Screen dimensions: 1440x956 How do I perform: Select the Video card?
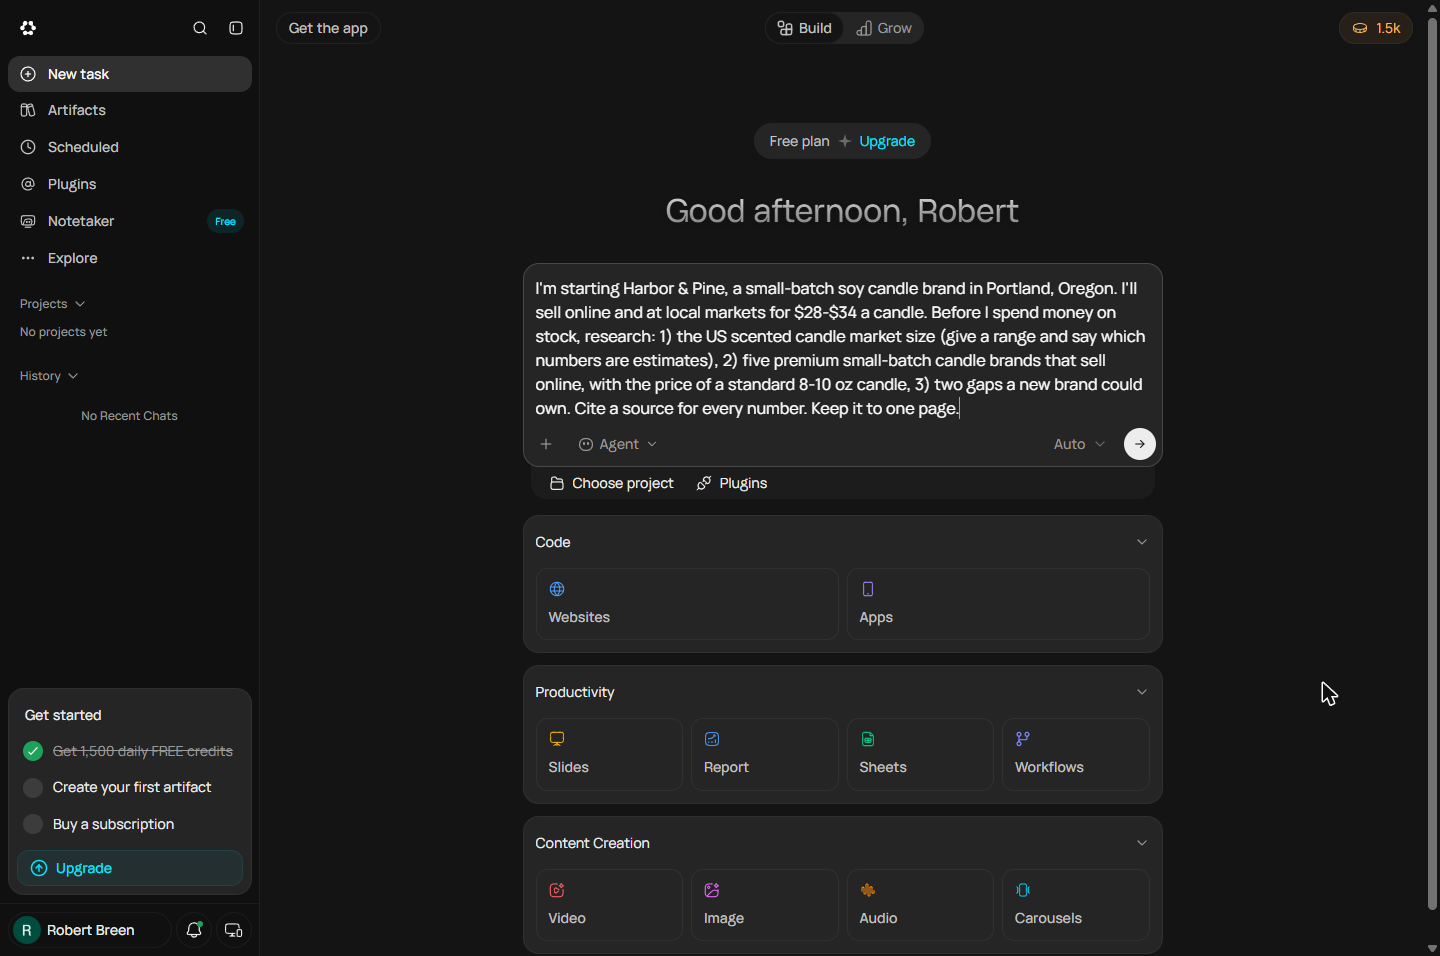(x=609, y=905)
